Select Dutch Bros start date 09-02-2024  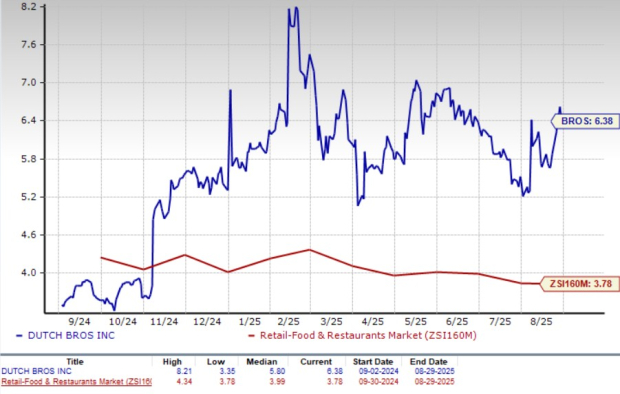point(378,371)
